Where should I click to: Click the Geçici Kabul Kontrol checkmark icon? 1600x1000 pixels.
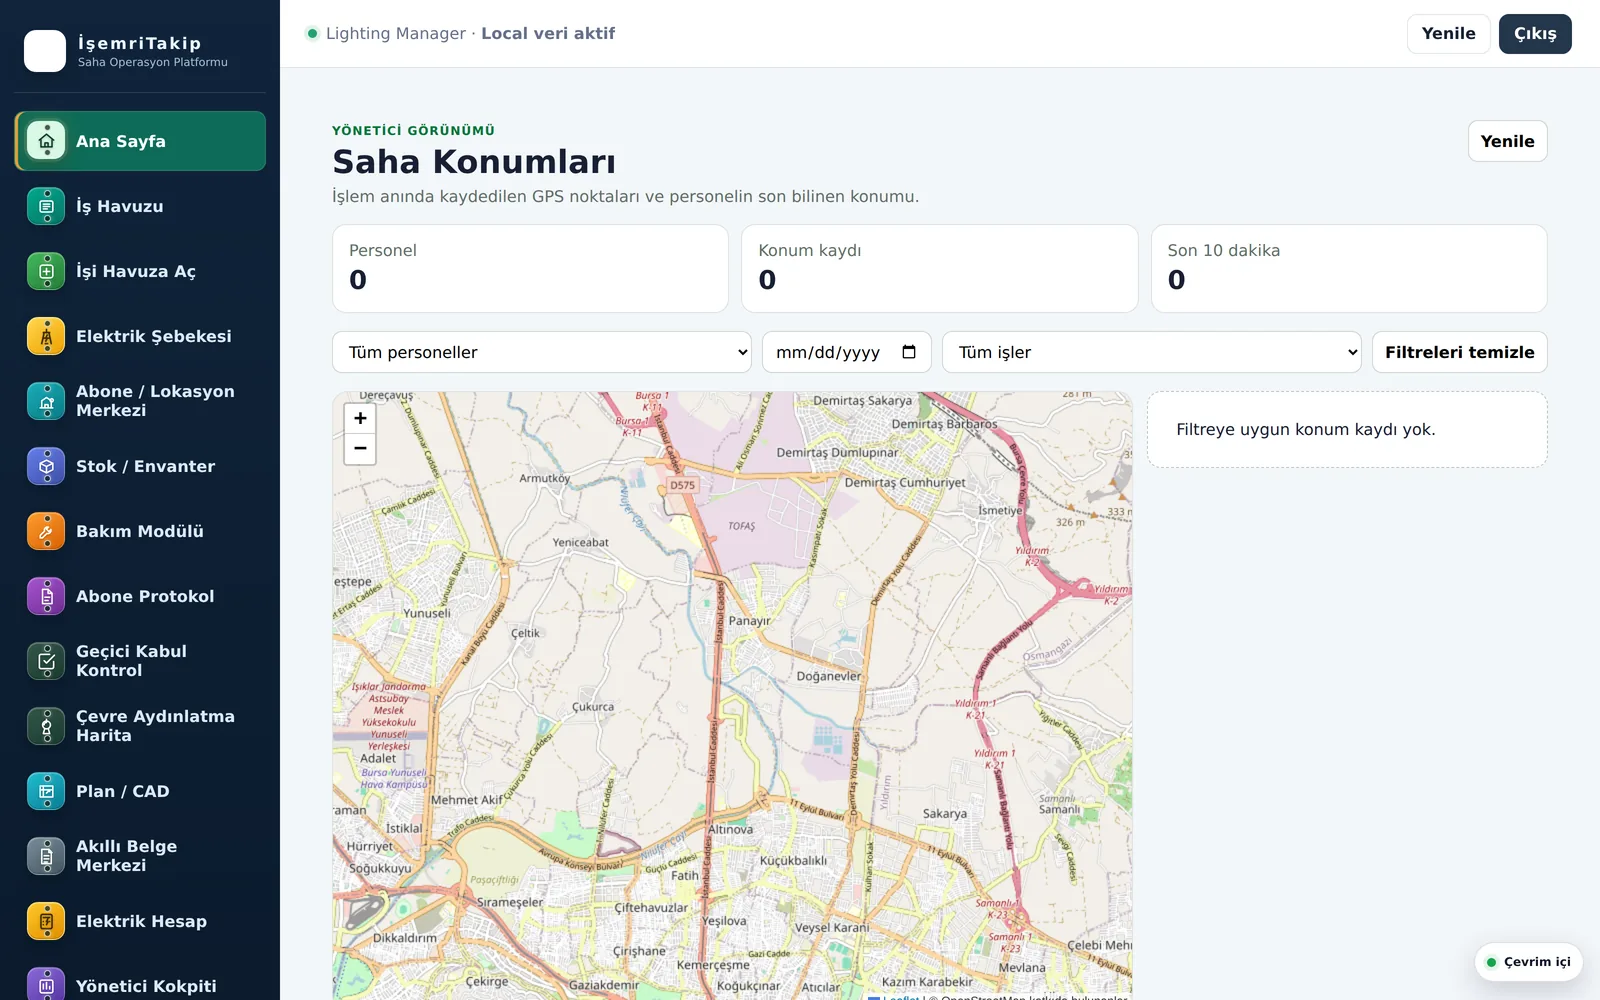pos(46,661)
